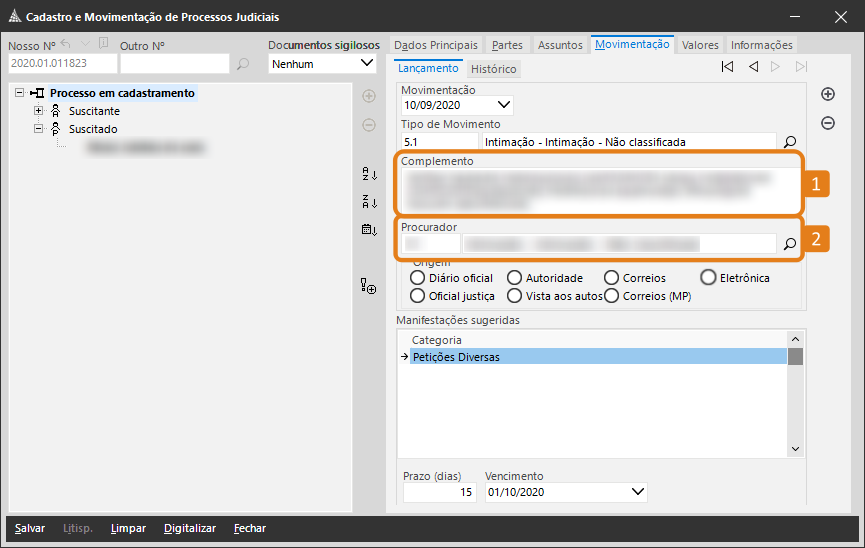The height and width of the screenshot is (548, 865).
Task: Sort ascending with the A-Z icon
Action: [369, 174]
